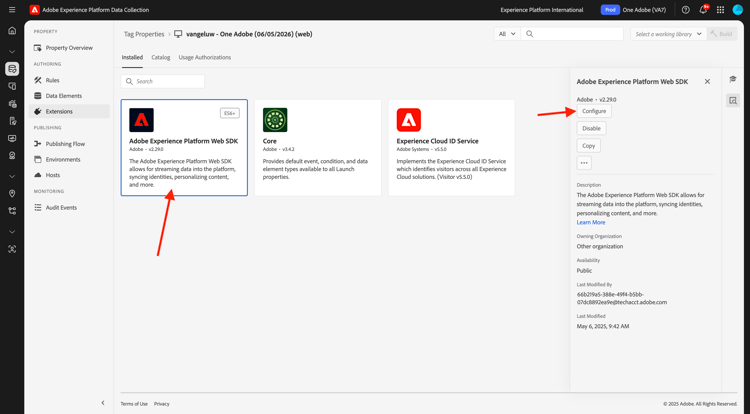Switch to the Usage Authorizations tab

click(x=205, y=57)
